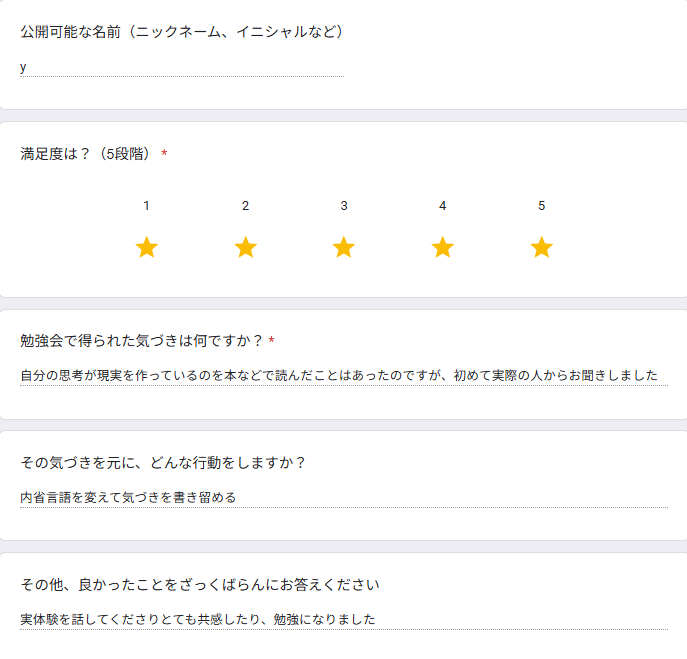This screenshot has height=659, width=687.
Task: Click the number 2 rating label
Action: [245, 206]
